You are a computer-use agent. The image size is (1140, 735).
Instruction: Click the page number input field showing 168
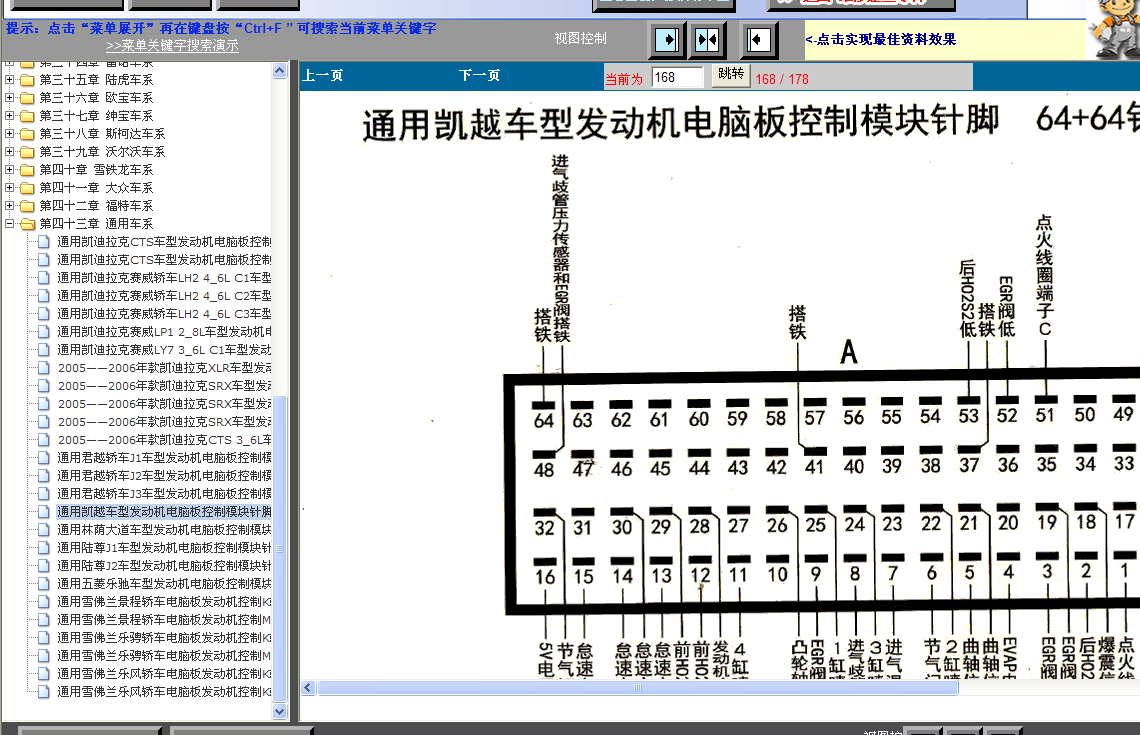(678, 77)
